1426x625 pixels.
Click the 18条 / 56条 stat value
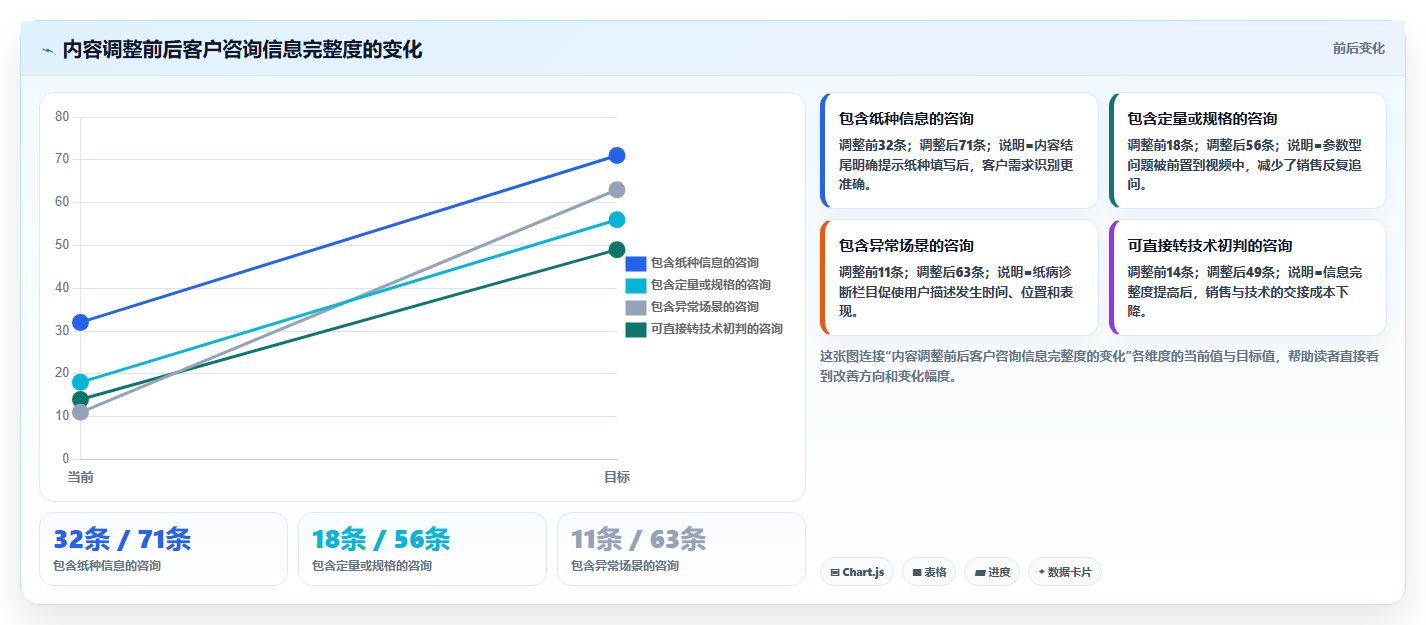tap(381, 539)
